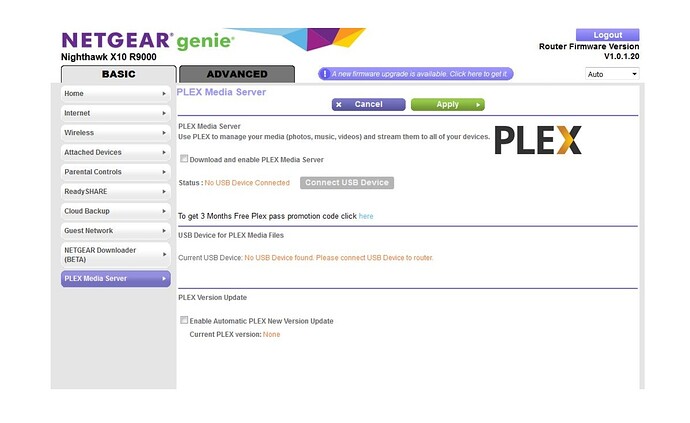Click the firmware version 'V1.0.1.20' text
Screen dimensions: 690x423
621,56
